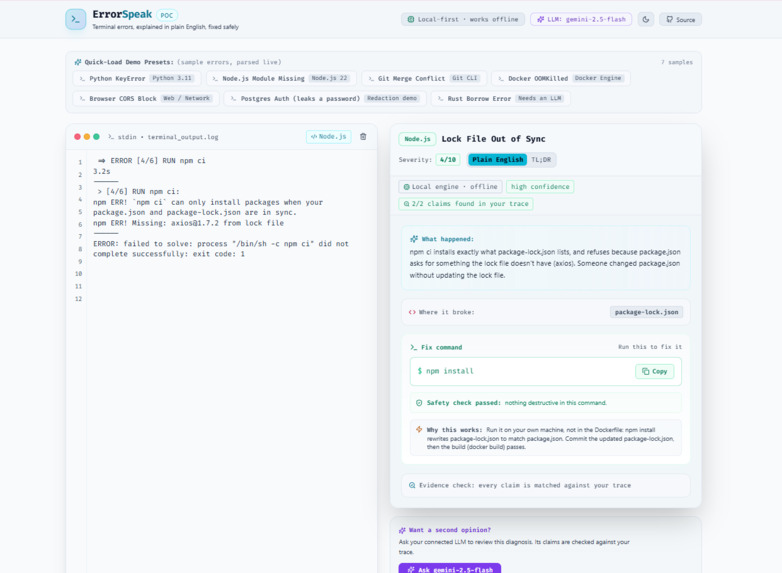This screenshot has height=573, width=782.
Task: Ask gemini-2.5-flash for a second opinion
Action: coord(450,569)
